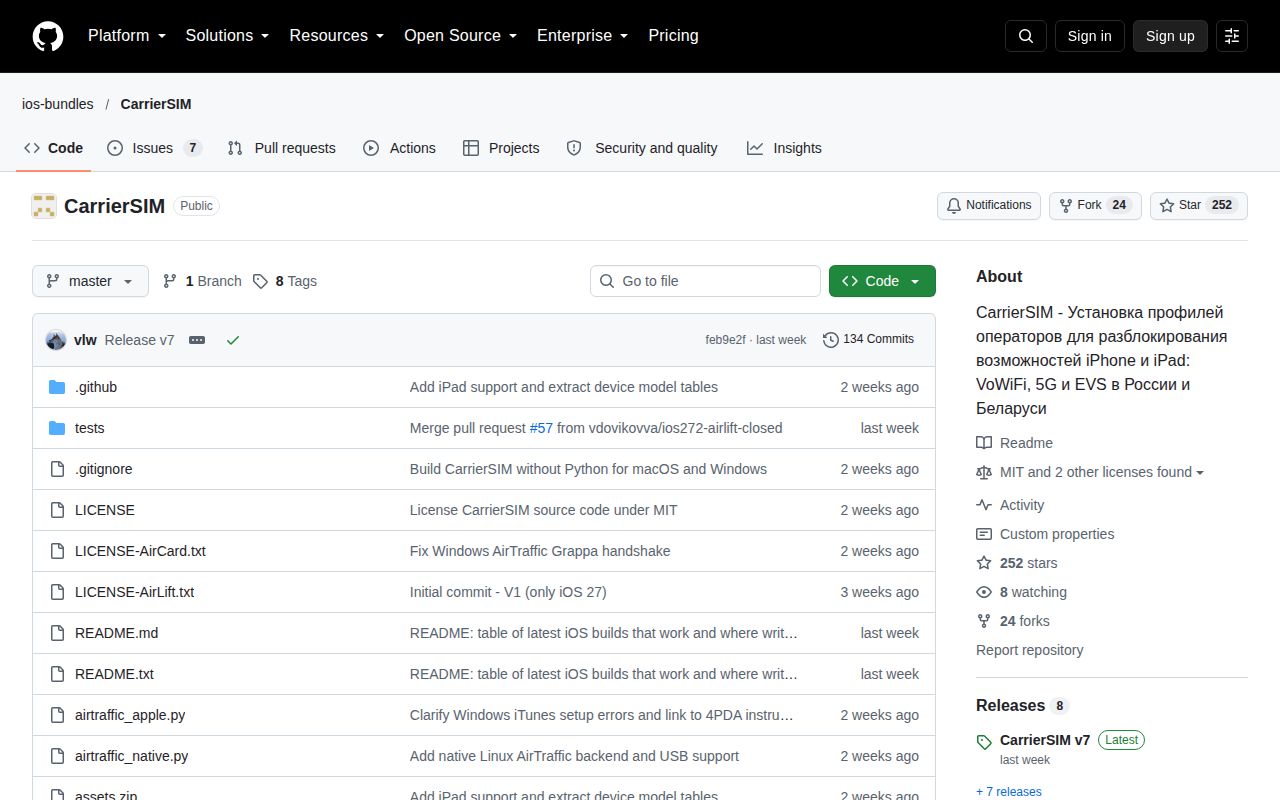
Task: Click the bell Notifications button
Action: click(x=989, y=205)
